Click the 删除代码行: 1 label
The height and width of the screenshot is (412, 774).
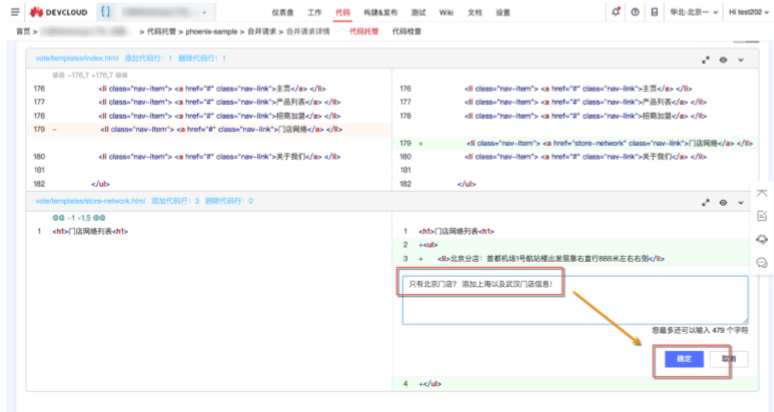point(202,58)
